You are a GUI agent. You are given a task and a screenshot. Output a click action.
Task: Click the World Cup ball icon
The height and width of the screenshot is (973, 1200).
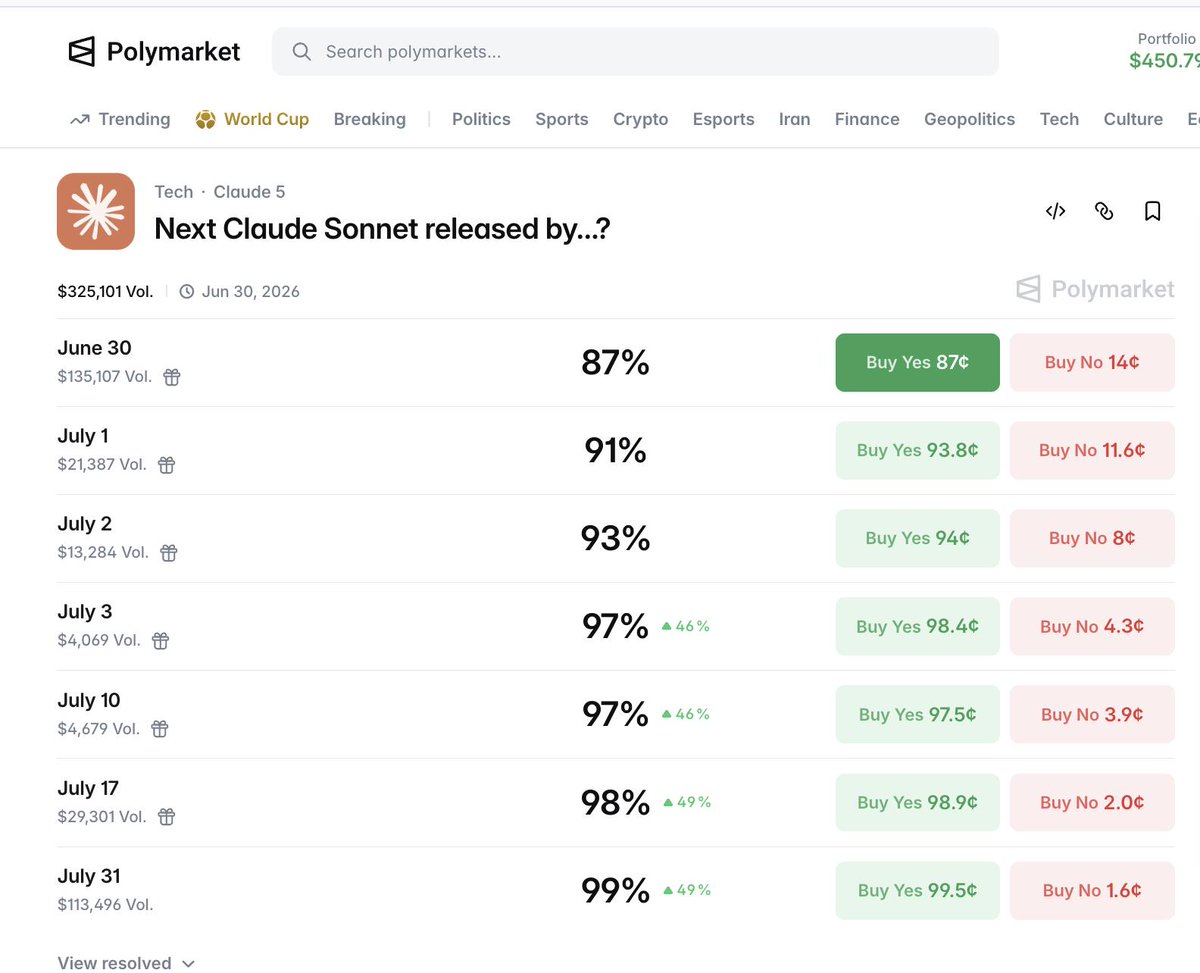[x=205, y=119]
